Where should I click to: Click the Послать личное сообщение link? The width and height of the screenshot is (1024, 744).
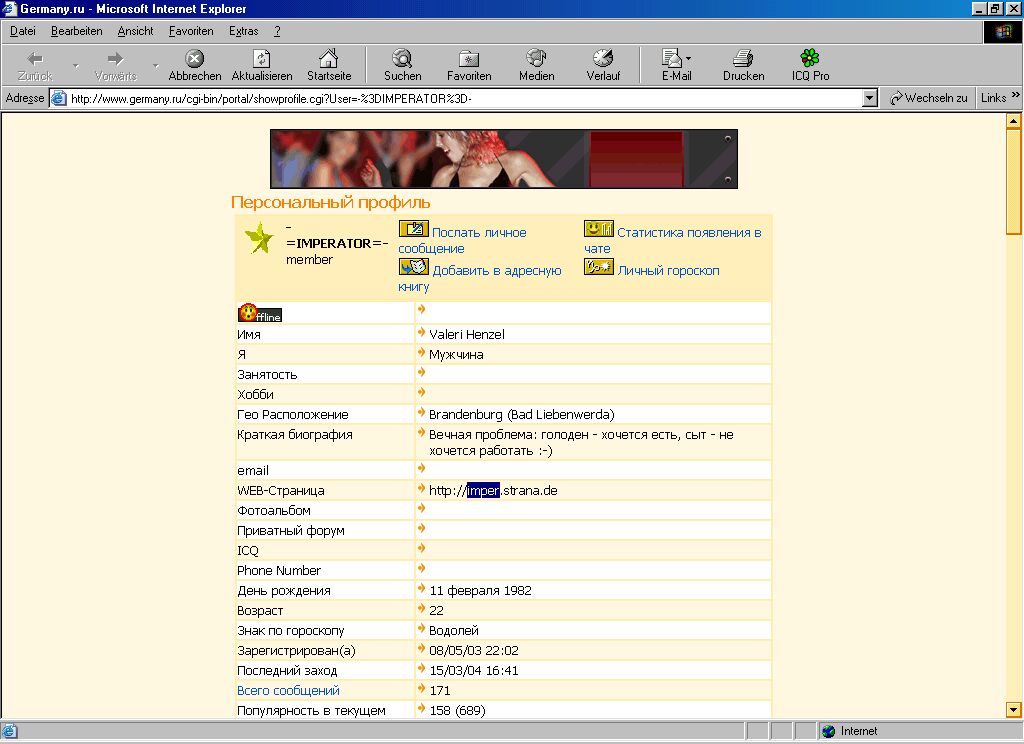[x=478, y=233]
